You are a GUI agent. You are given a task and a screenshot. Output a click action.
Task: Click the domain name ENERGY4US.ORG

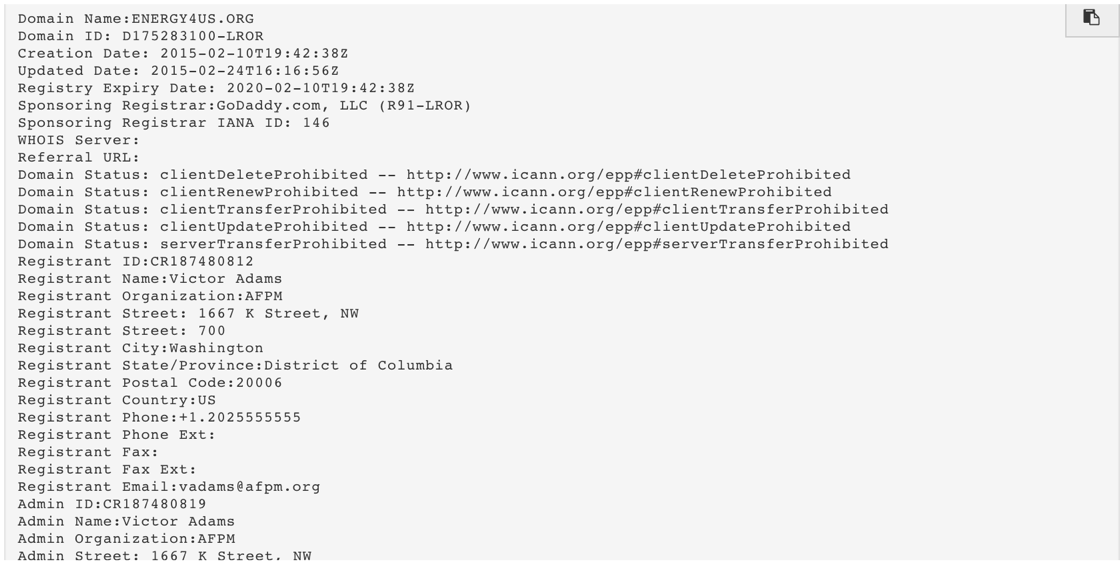point(193,19)
